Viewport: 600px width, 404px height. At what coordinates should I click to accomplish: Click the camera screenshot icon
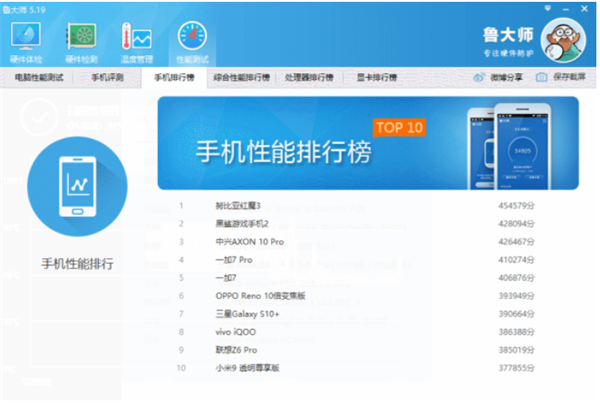coord(541,77)
